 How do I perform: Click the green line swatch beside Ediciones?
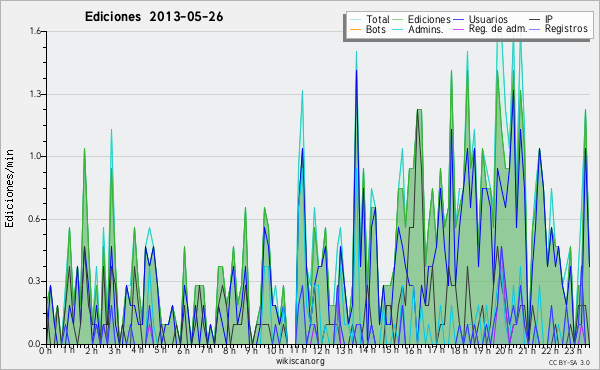tap(398, 20)
